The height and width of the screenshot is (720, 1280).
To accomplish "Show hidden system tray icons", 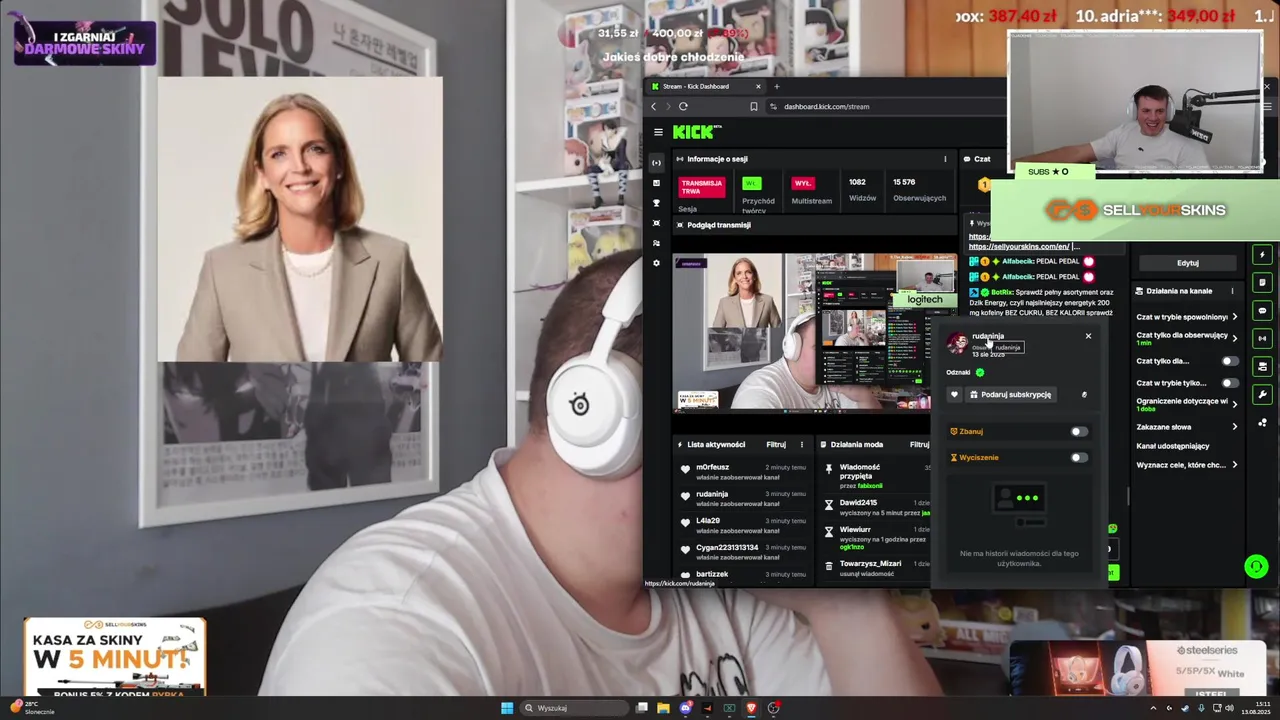I will pyautogui.click(x=1153, y=708).
